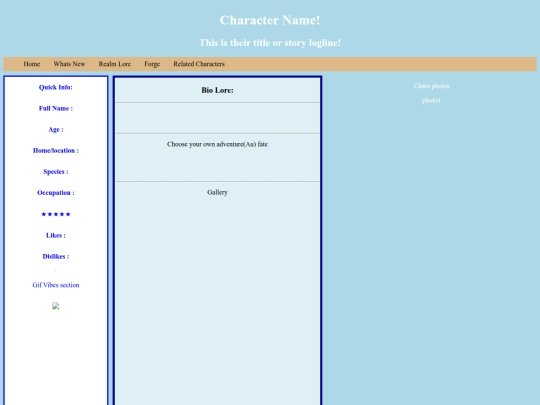Go to the Whats New page

pyautogui.click(x=69, y=64)
